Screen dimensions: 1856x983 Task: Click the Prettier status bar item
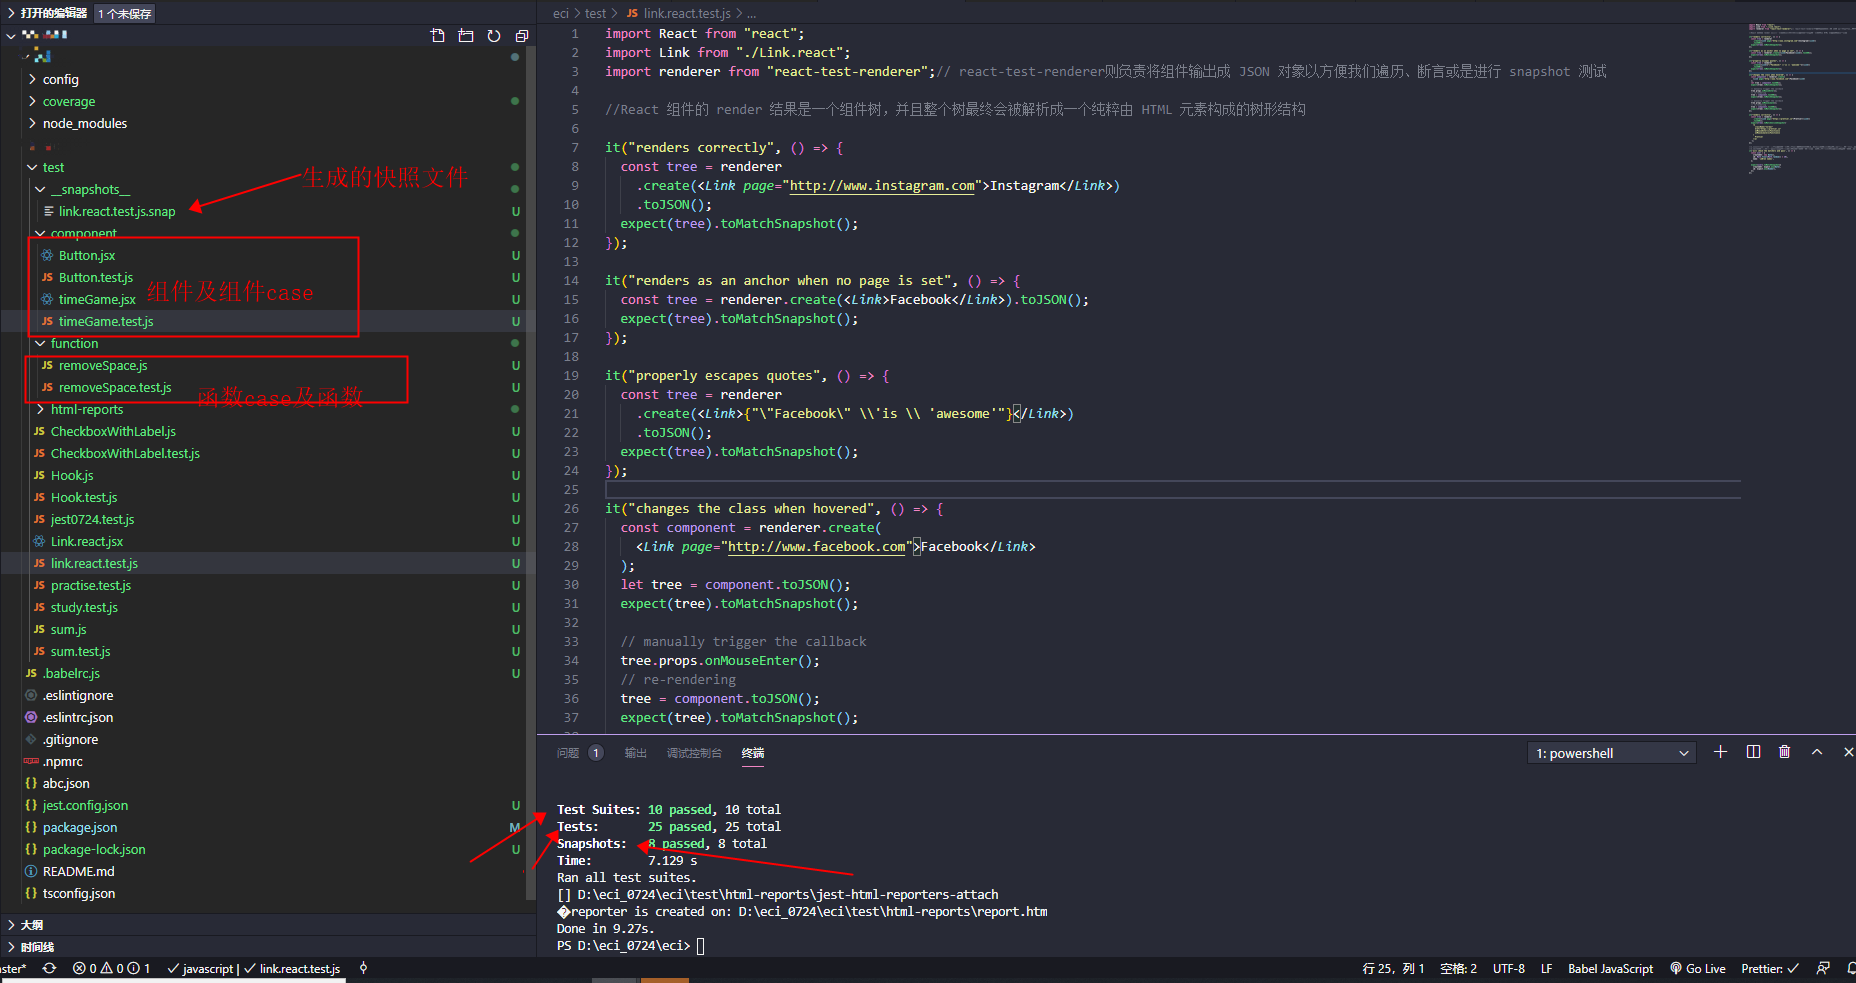[x=1770, y=968]
